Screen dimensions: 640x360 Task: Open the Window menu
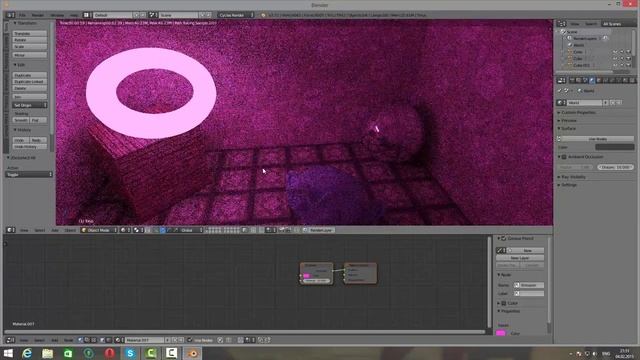(x=57, y=15)
